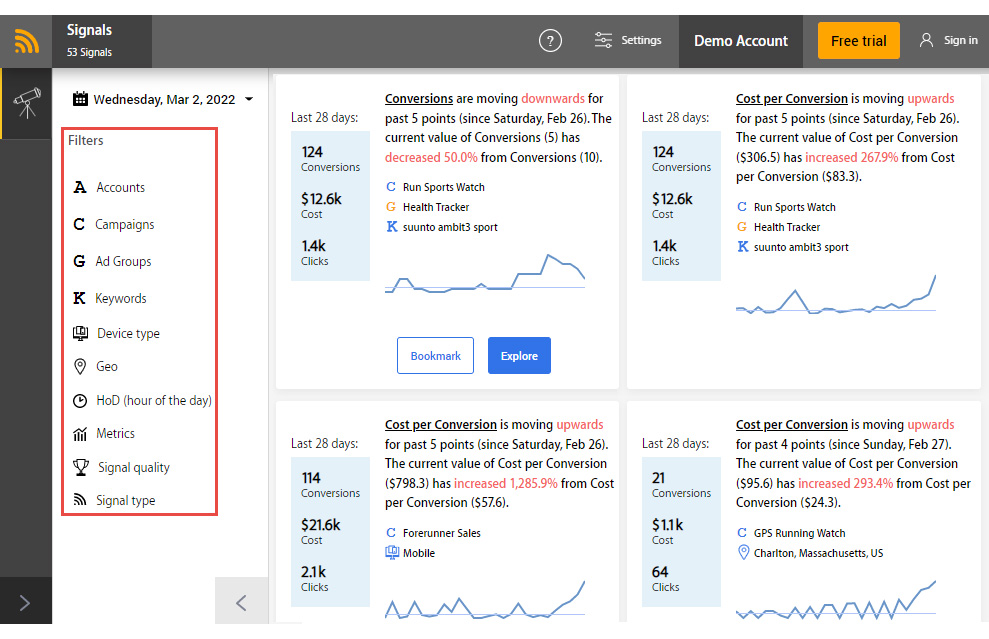
Task: Open the date dropdown for Mar 2, 2022
Action: [x=249, y=99]
